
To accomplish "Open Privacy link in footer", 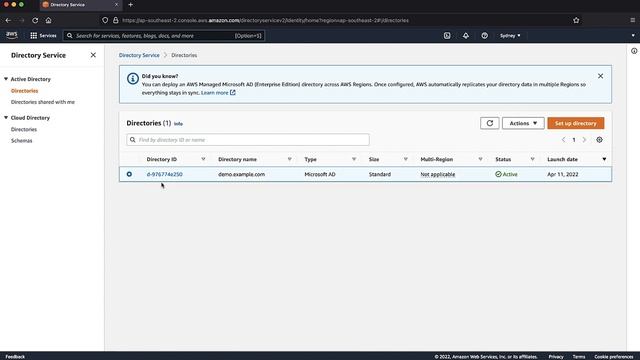I will [556, 356].
